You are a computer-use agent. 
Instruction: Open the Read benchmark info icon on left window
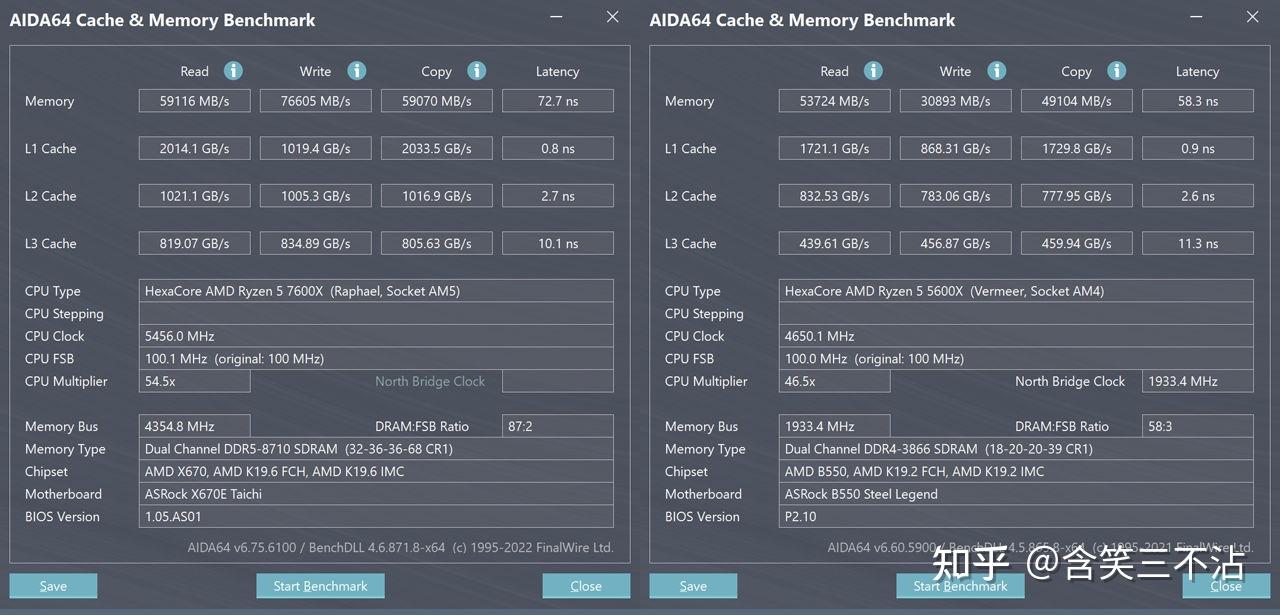(233, 71)
